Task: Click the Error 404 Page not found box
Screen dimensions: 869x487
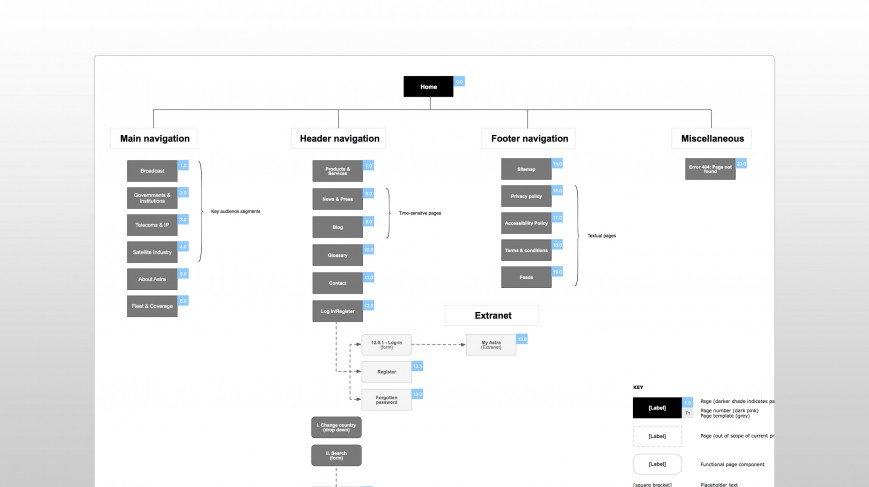Action: 710,169
